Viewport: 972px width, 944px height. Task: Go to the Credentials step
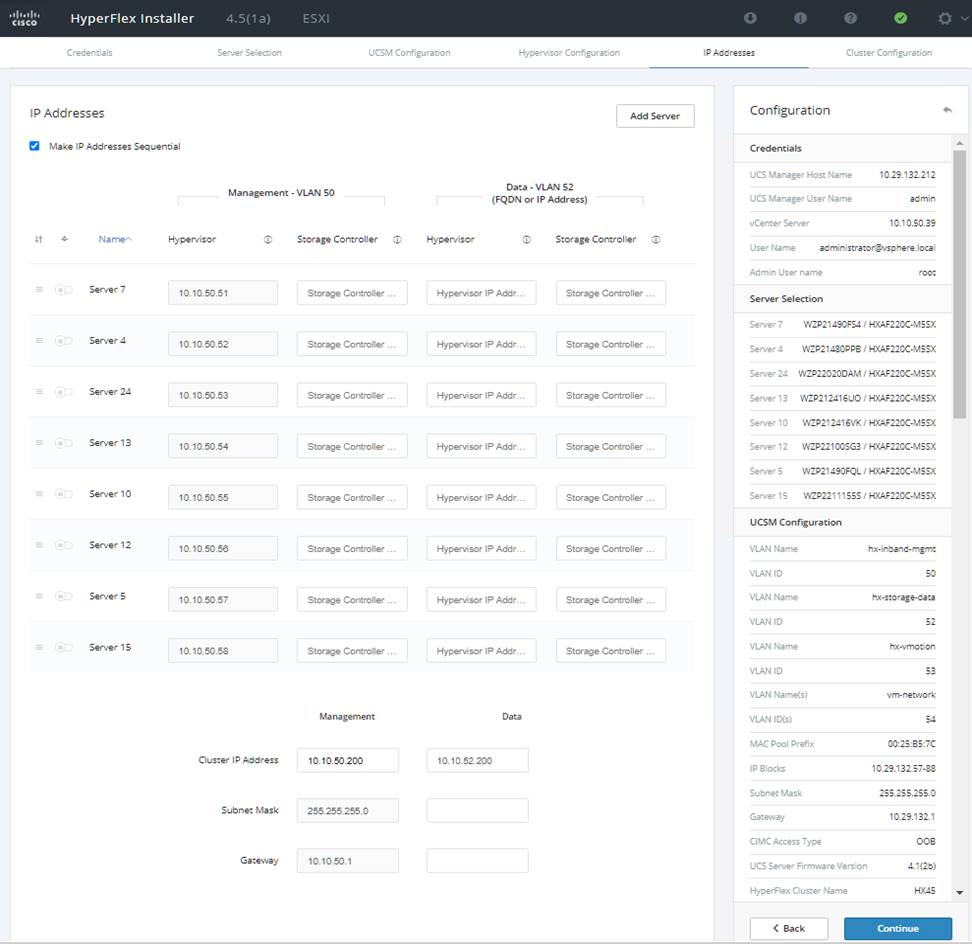pos(89,53)
